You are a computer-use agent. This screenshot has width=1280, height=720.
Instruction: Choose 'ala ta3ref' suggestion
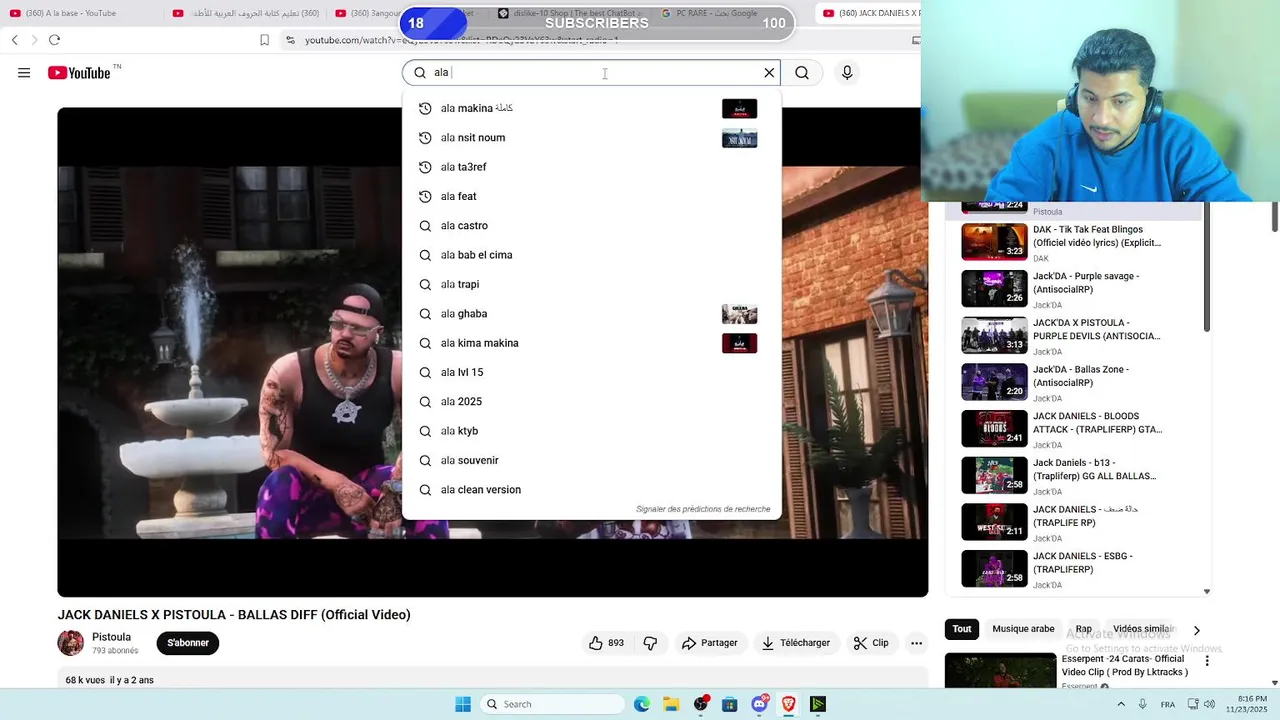[x=591, y=167]
